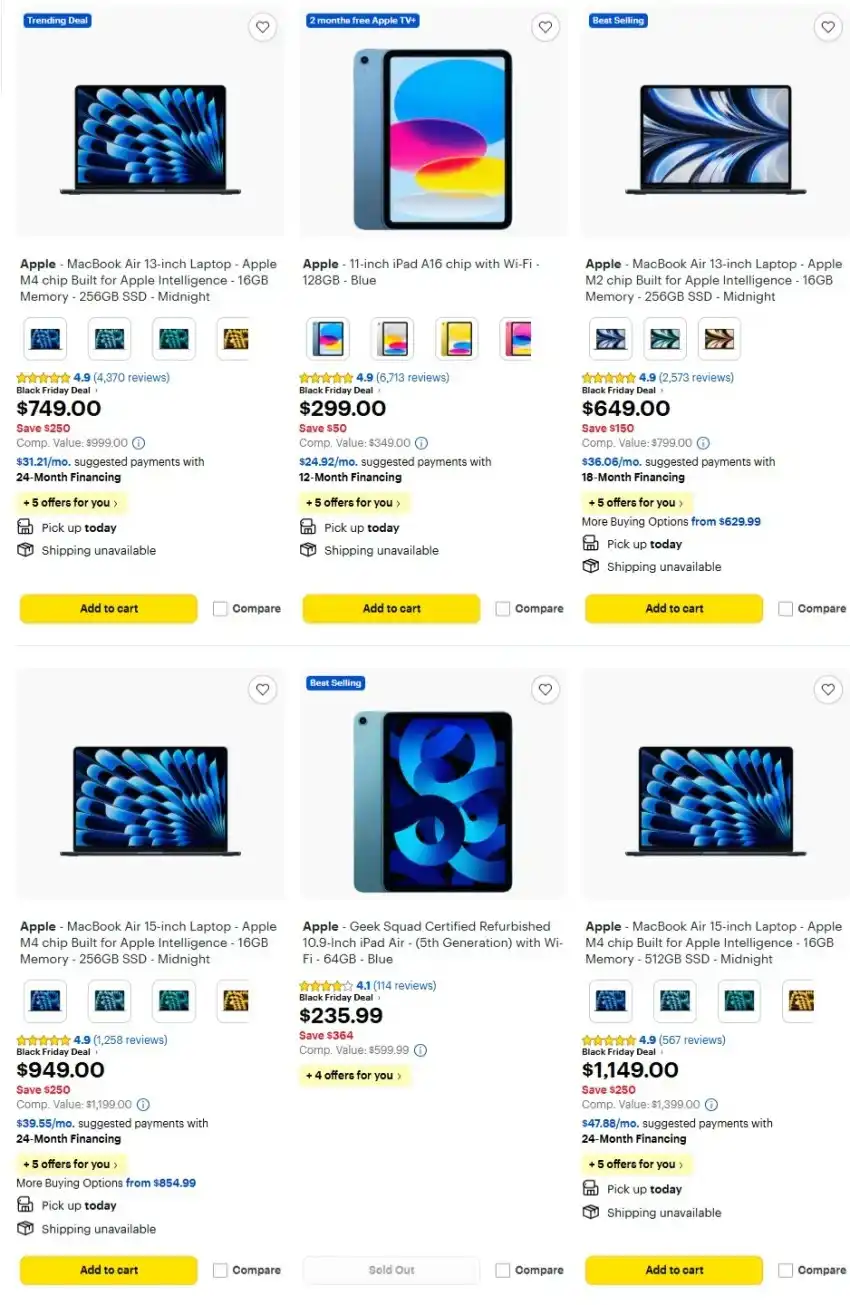Click the heart icon on the 11-inch iPad A16

(545, 28)
